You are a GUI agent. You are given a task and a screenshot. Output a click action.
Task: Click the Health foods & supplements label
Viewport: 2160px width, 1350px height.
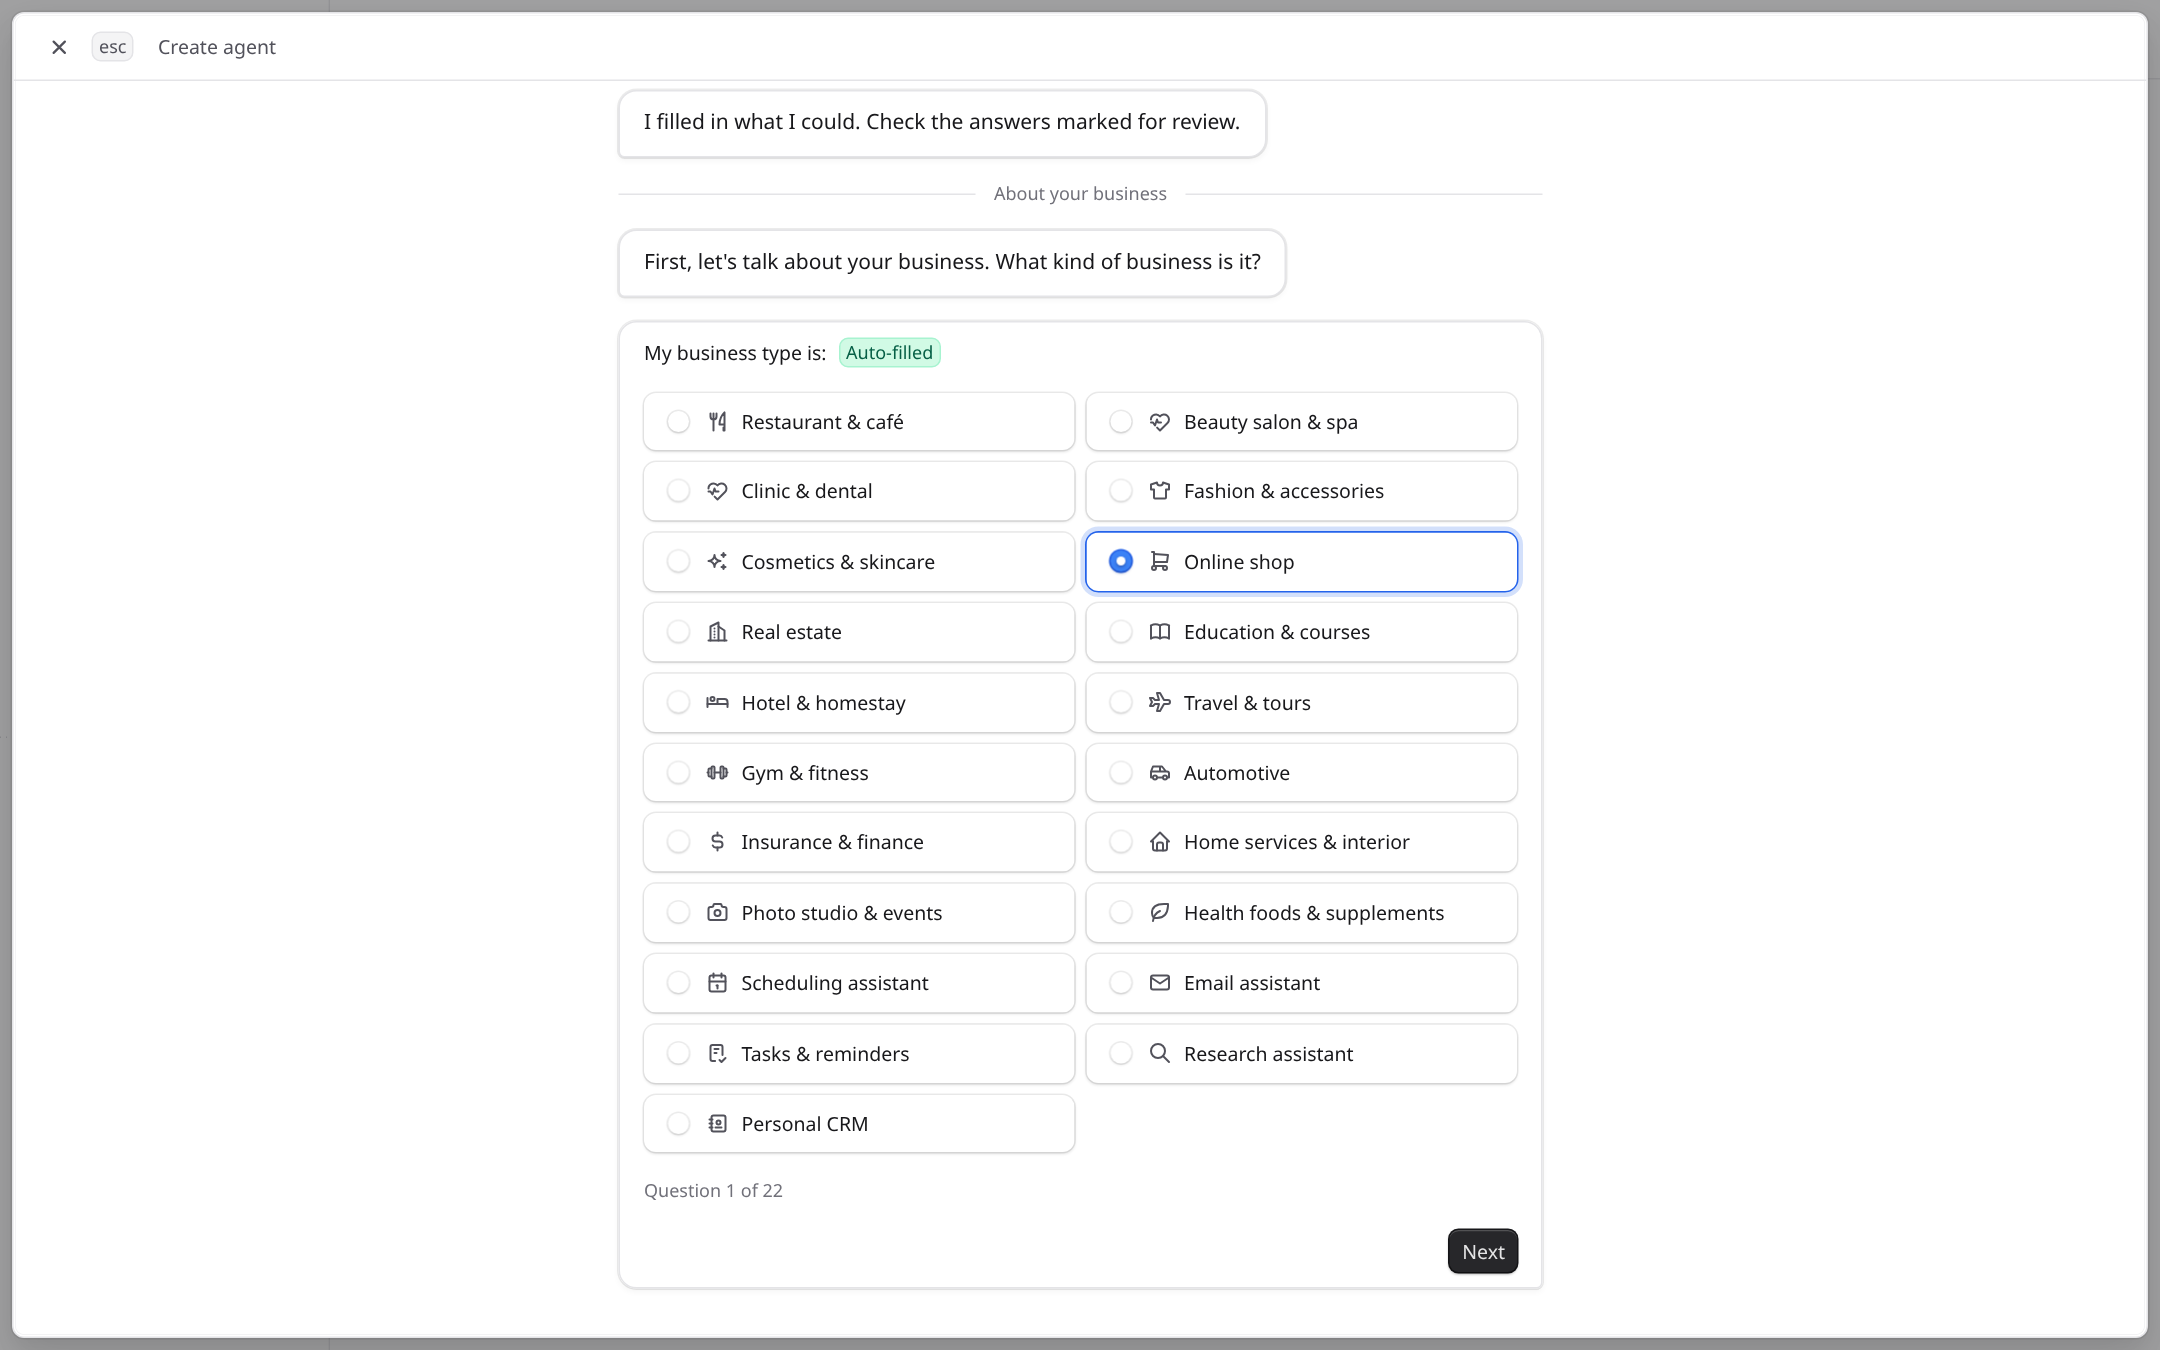(1314, 913)
